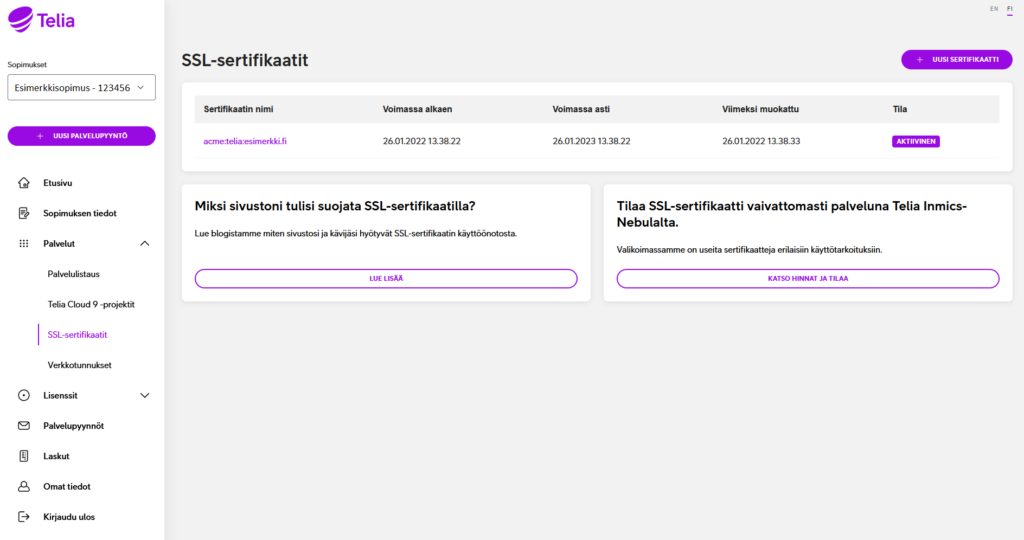The height and width of the screenshot is (540, 1024).
Task: Open the Esimerkkisopimus contract dropdown
Action: tap(82, 87)
